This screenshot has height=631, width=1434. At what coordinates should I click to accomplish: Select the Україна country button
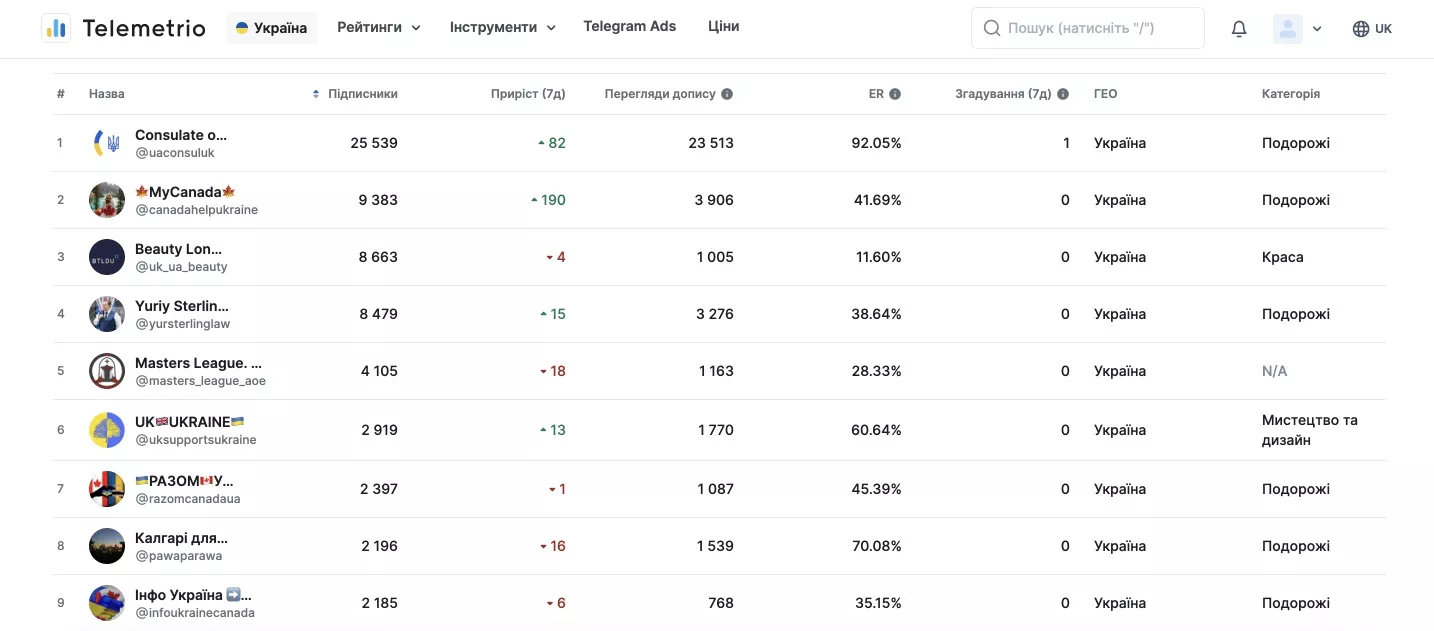click(272, 28)
